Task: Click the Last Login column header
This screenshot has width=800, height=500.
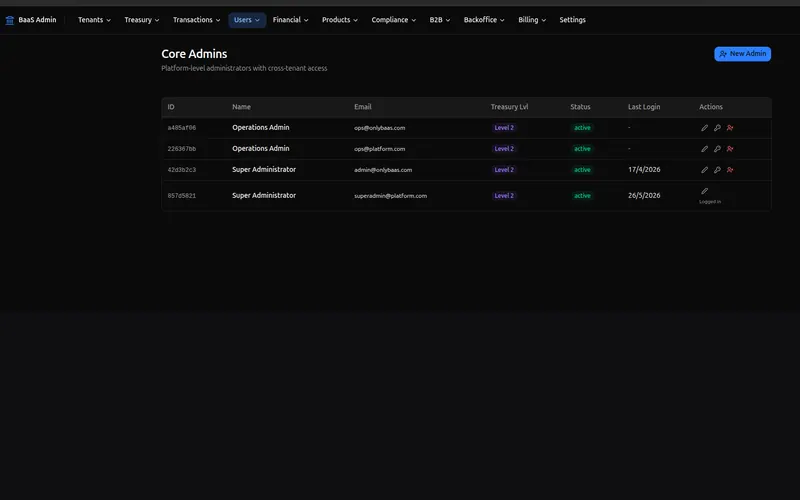Action: (644, 107)
